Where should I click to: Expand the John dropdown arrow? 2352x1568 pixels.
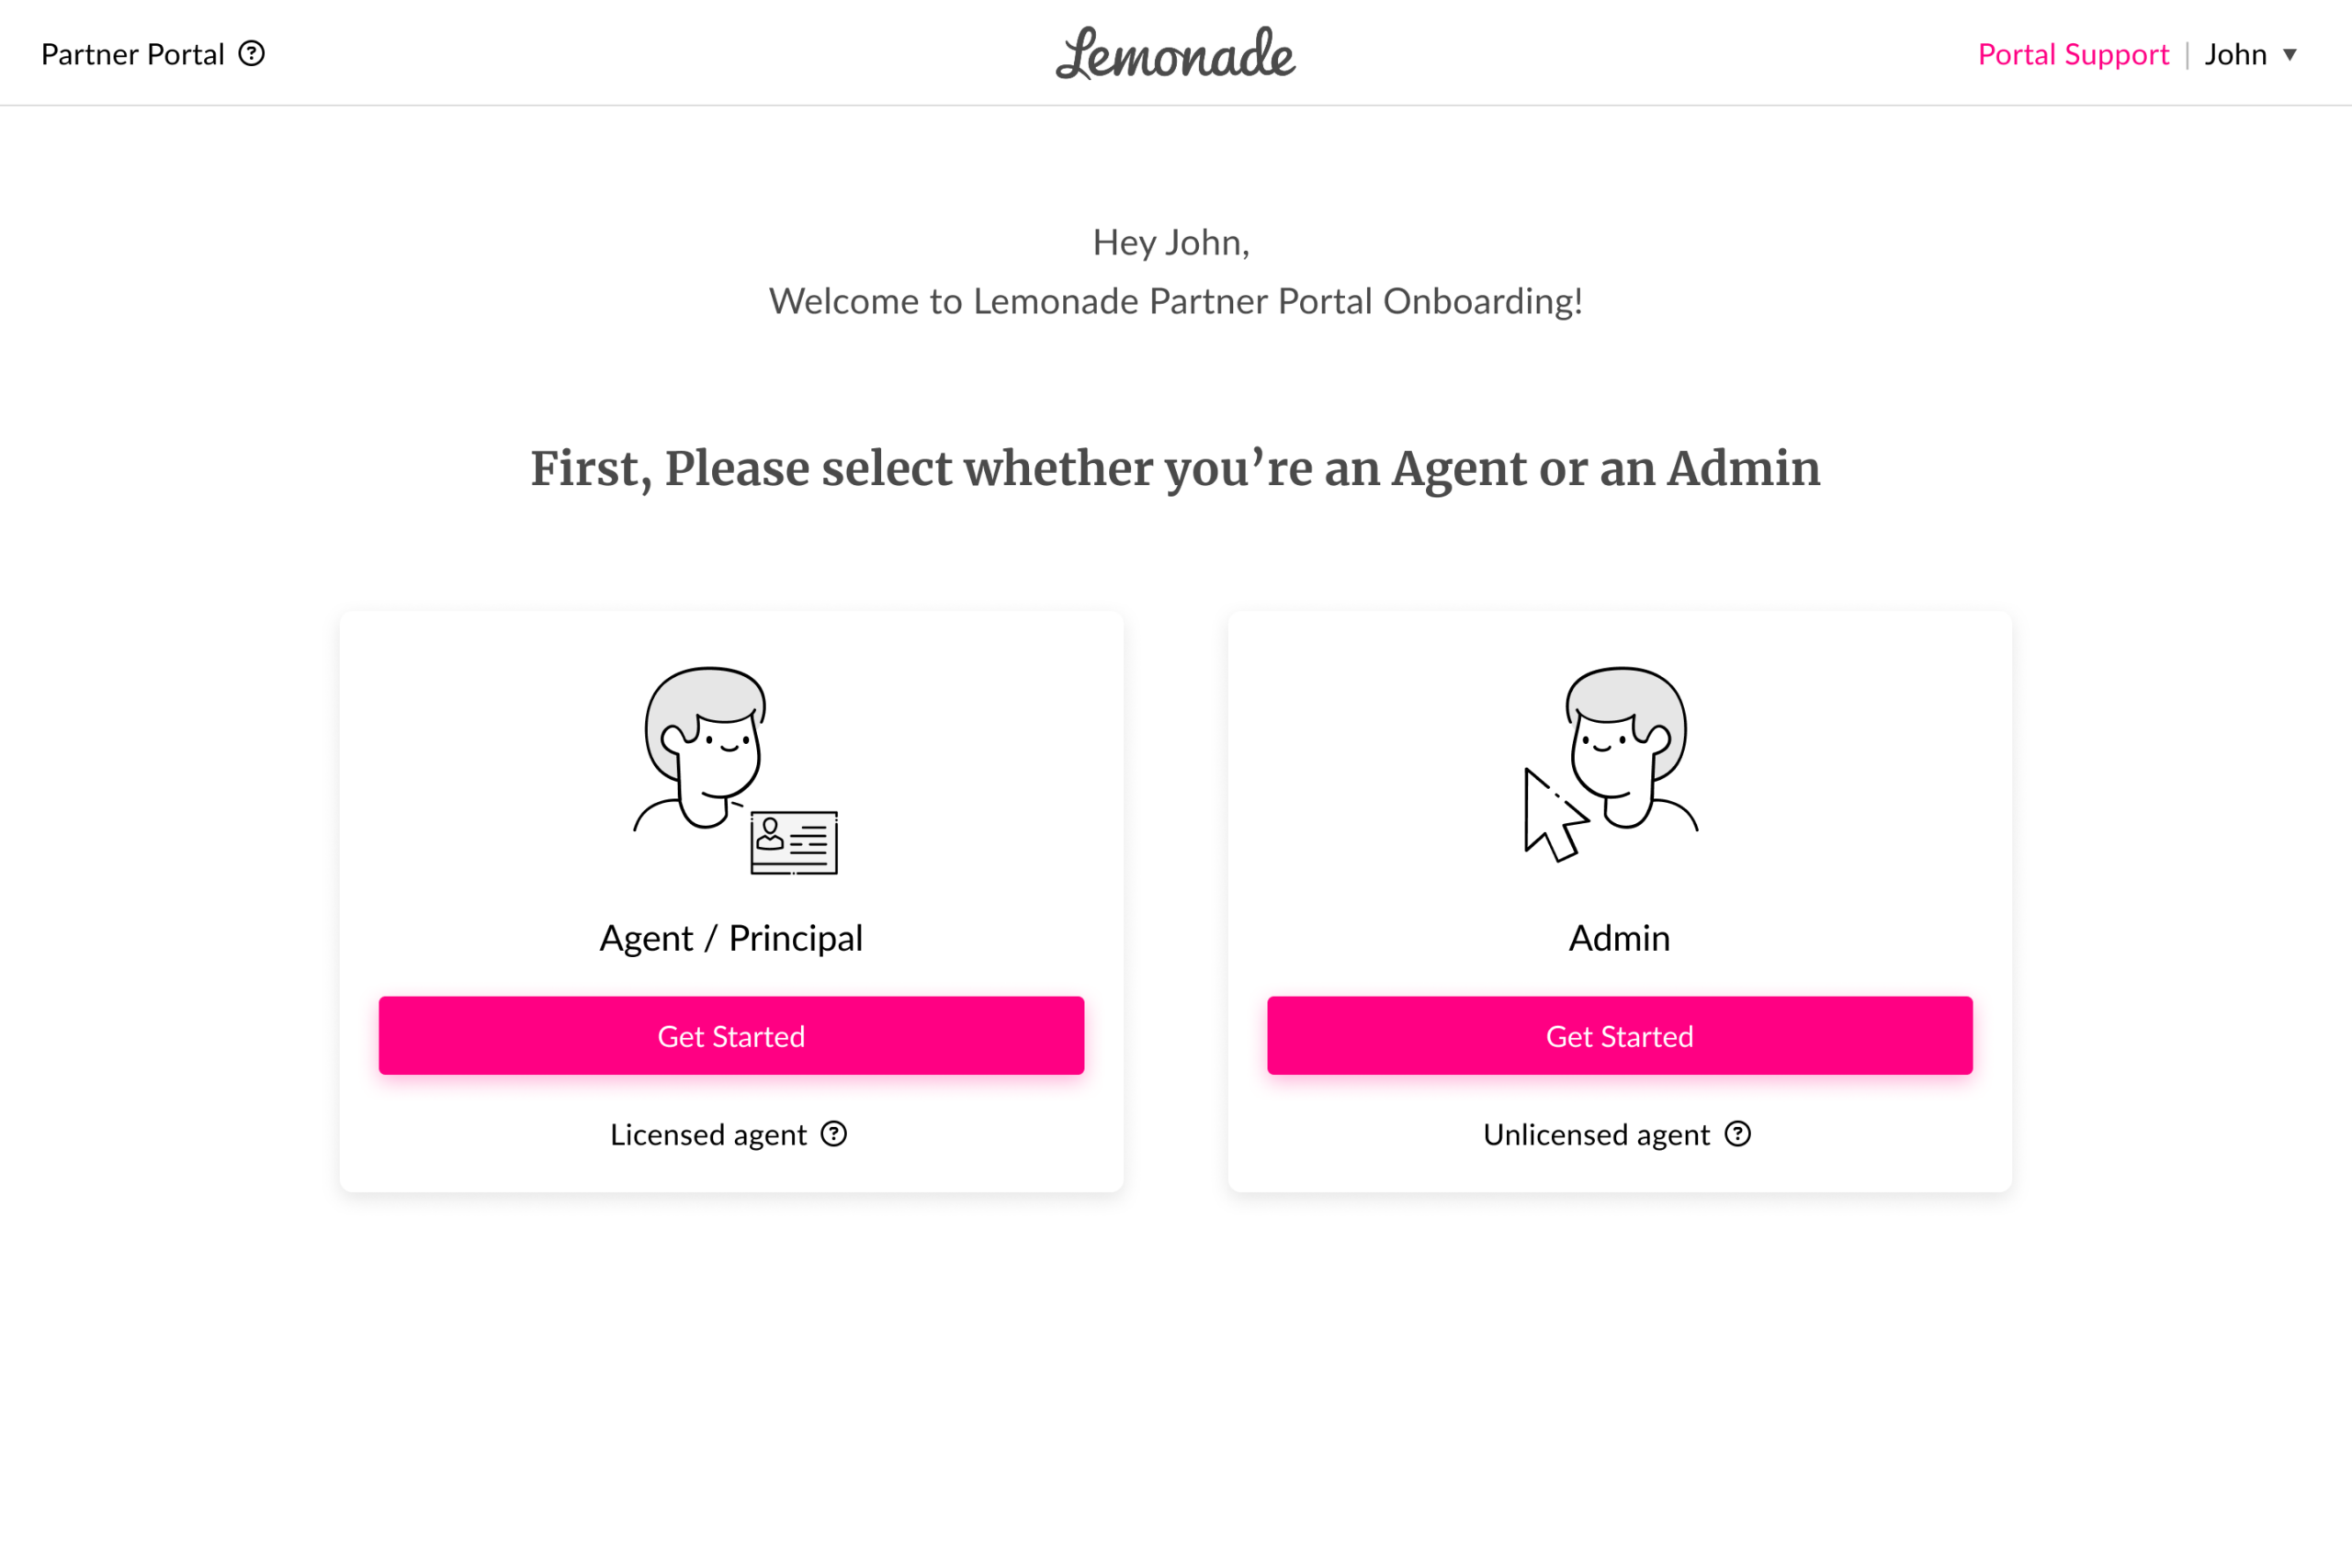[x=2290, y=55]
